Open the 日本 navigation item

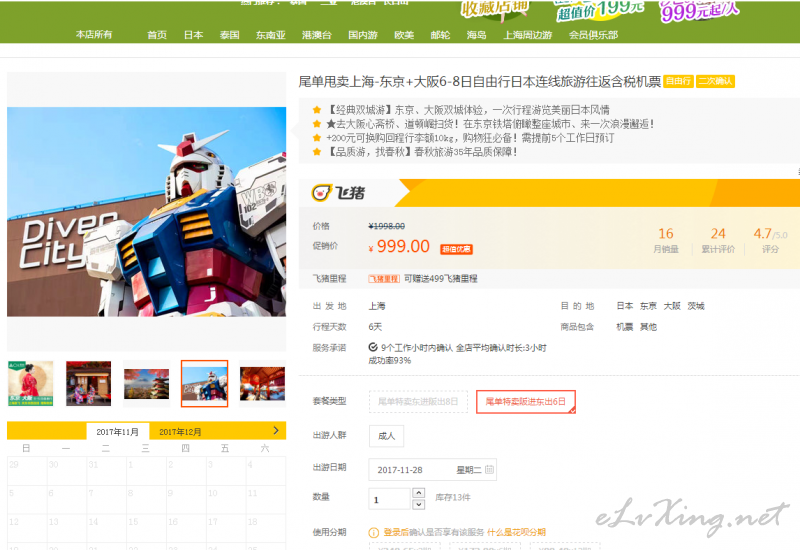click(193, 35)
